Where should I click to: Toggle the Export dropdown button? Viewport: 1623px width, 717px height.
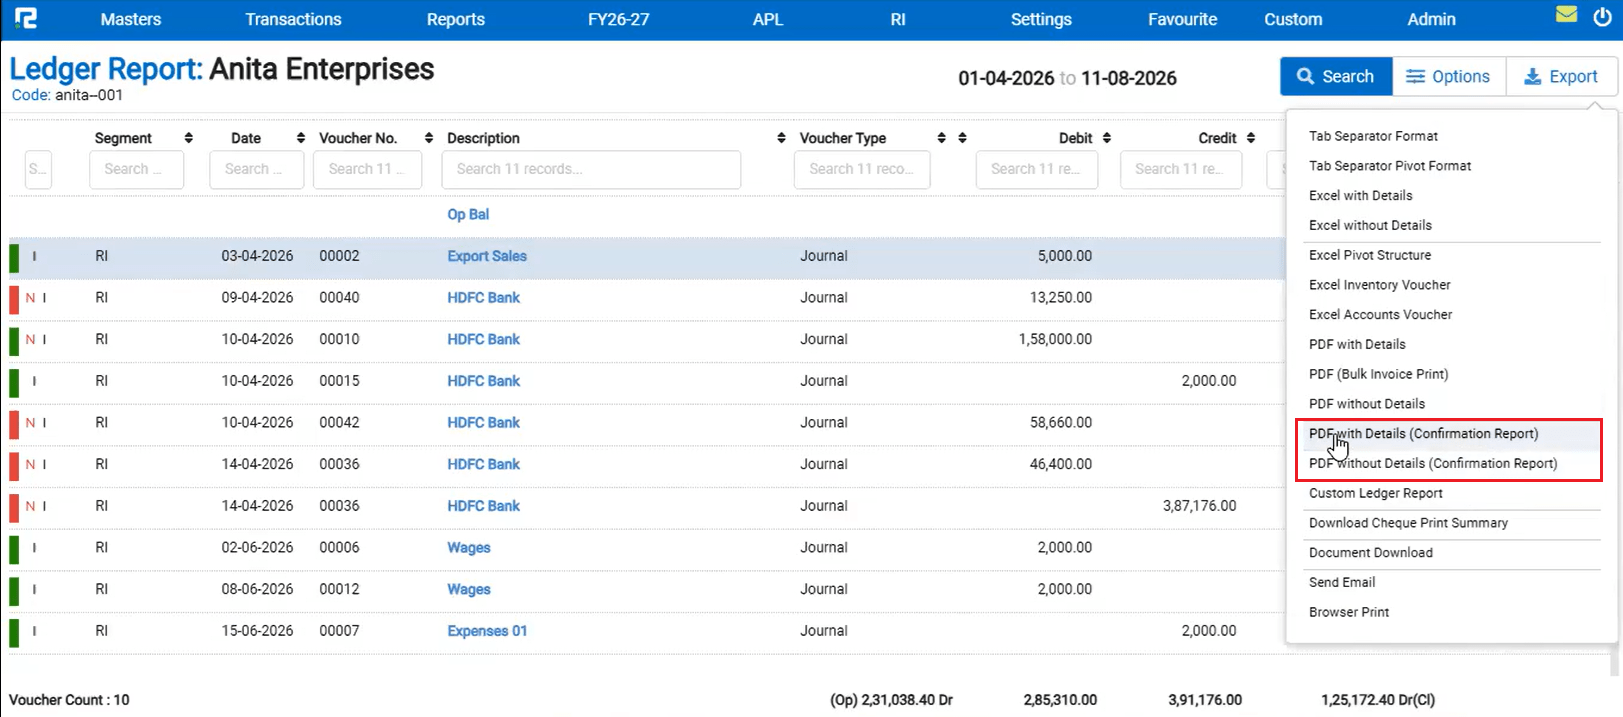pyautogui.click(x=1562, y=76)
